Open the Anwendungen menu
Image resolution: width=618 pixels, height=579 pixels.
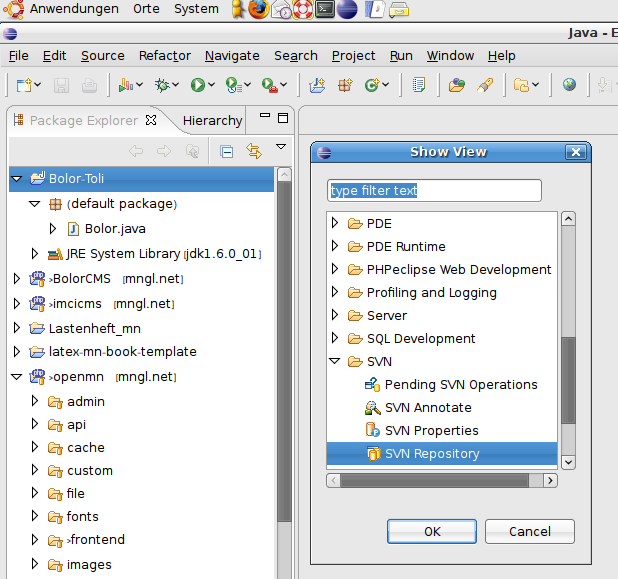pyautogui.click(x=74, y=8)
